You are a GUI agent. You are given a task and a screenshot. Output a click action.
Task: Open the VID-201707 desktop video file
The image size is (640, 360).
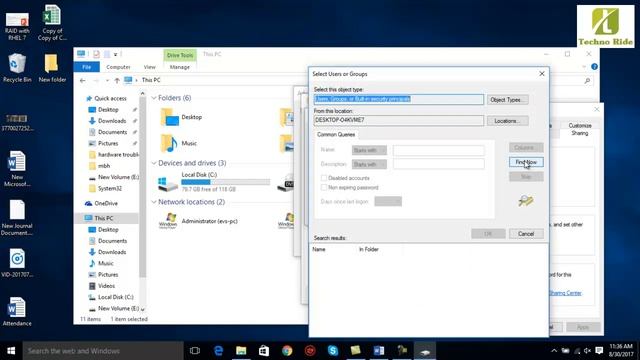click(x=17, y=263)
